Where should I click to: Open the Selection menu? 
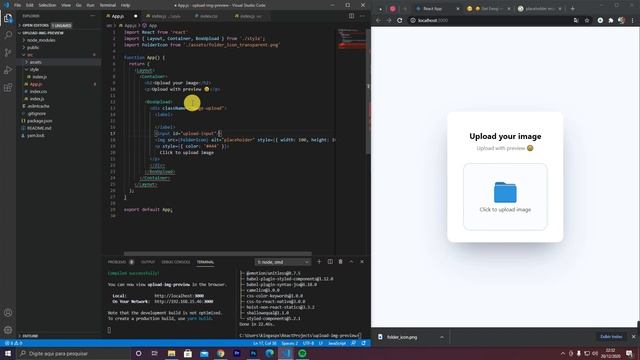[x=47, y=5]
